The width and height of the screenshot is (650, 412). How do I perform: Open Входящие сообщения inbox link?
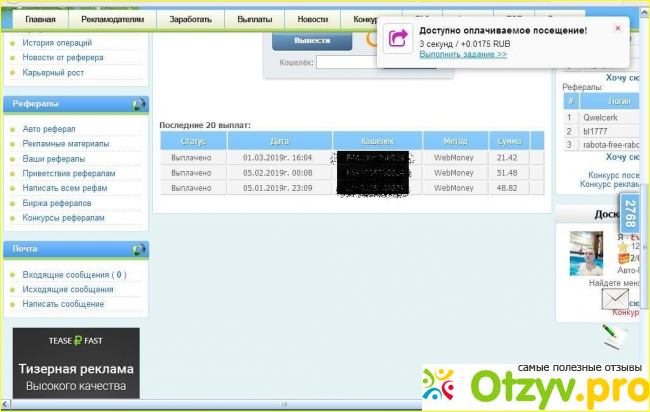[x=74, y=274]
